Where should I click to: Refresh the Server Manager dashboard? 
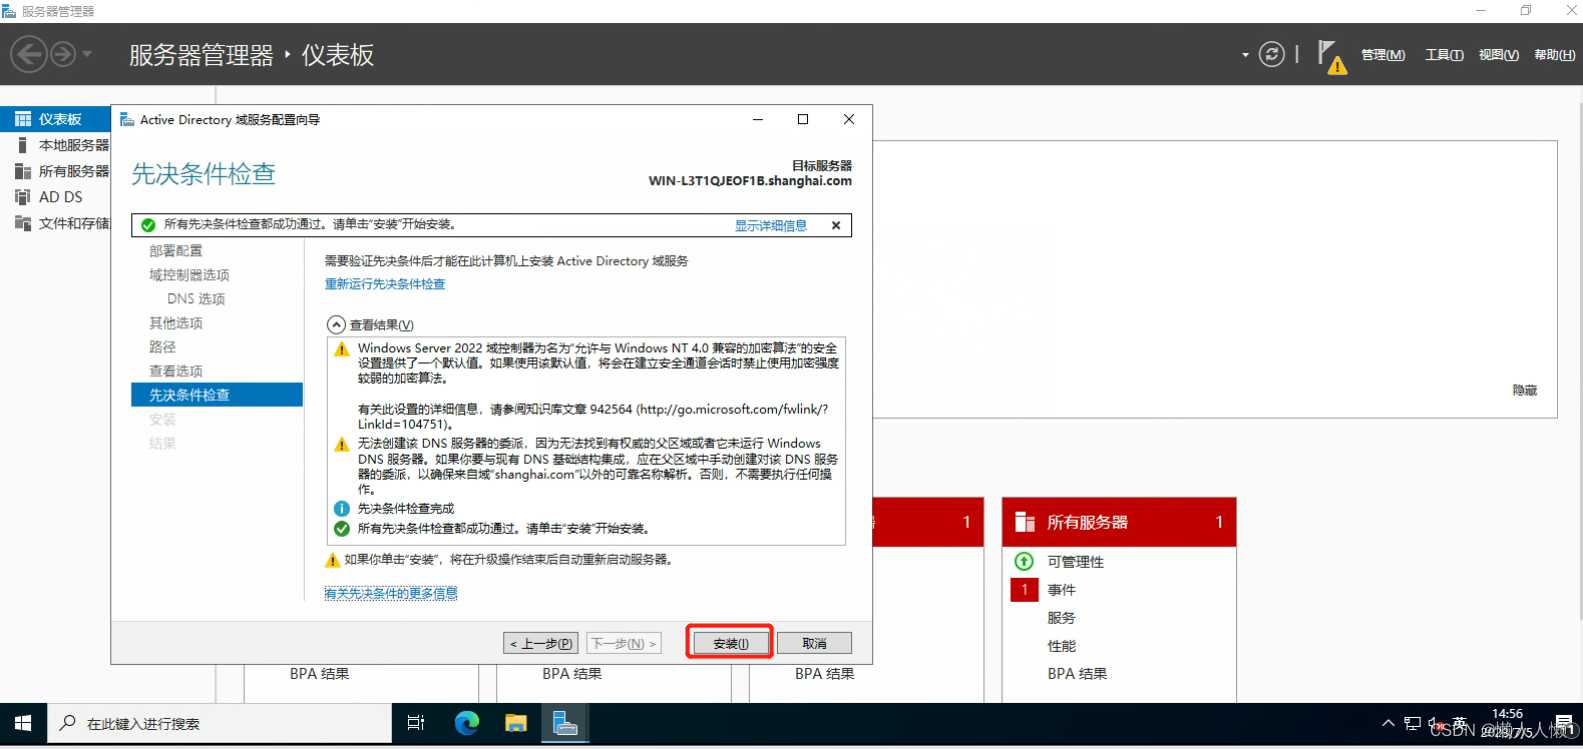click(x=1271, y=55)
